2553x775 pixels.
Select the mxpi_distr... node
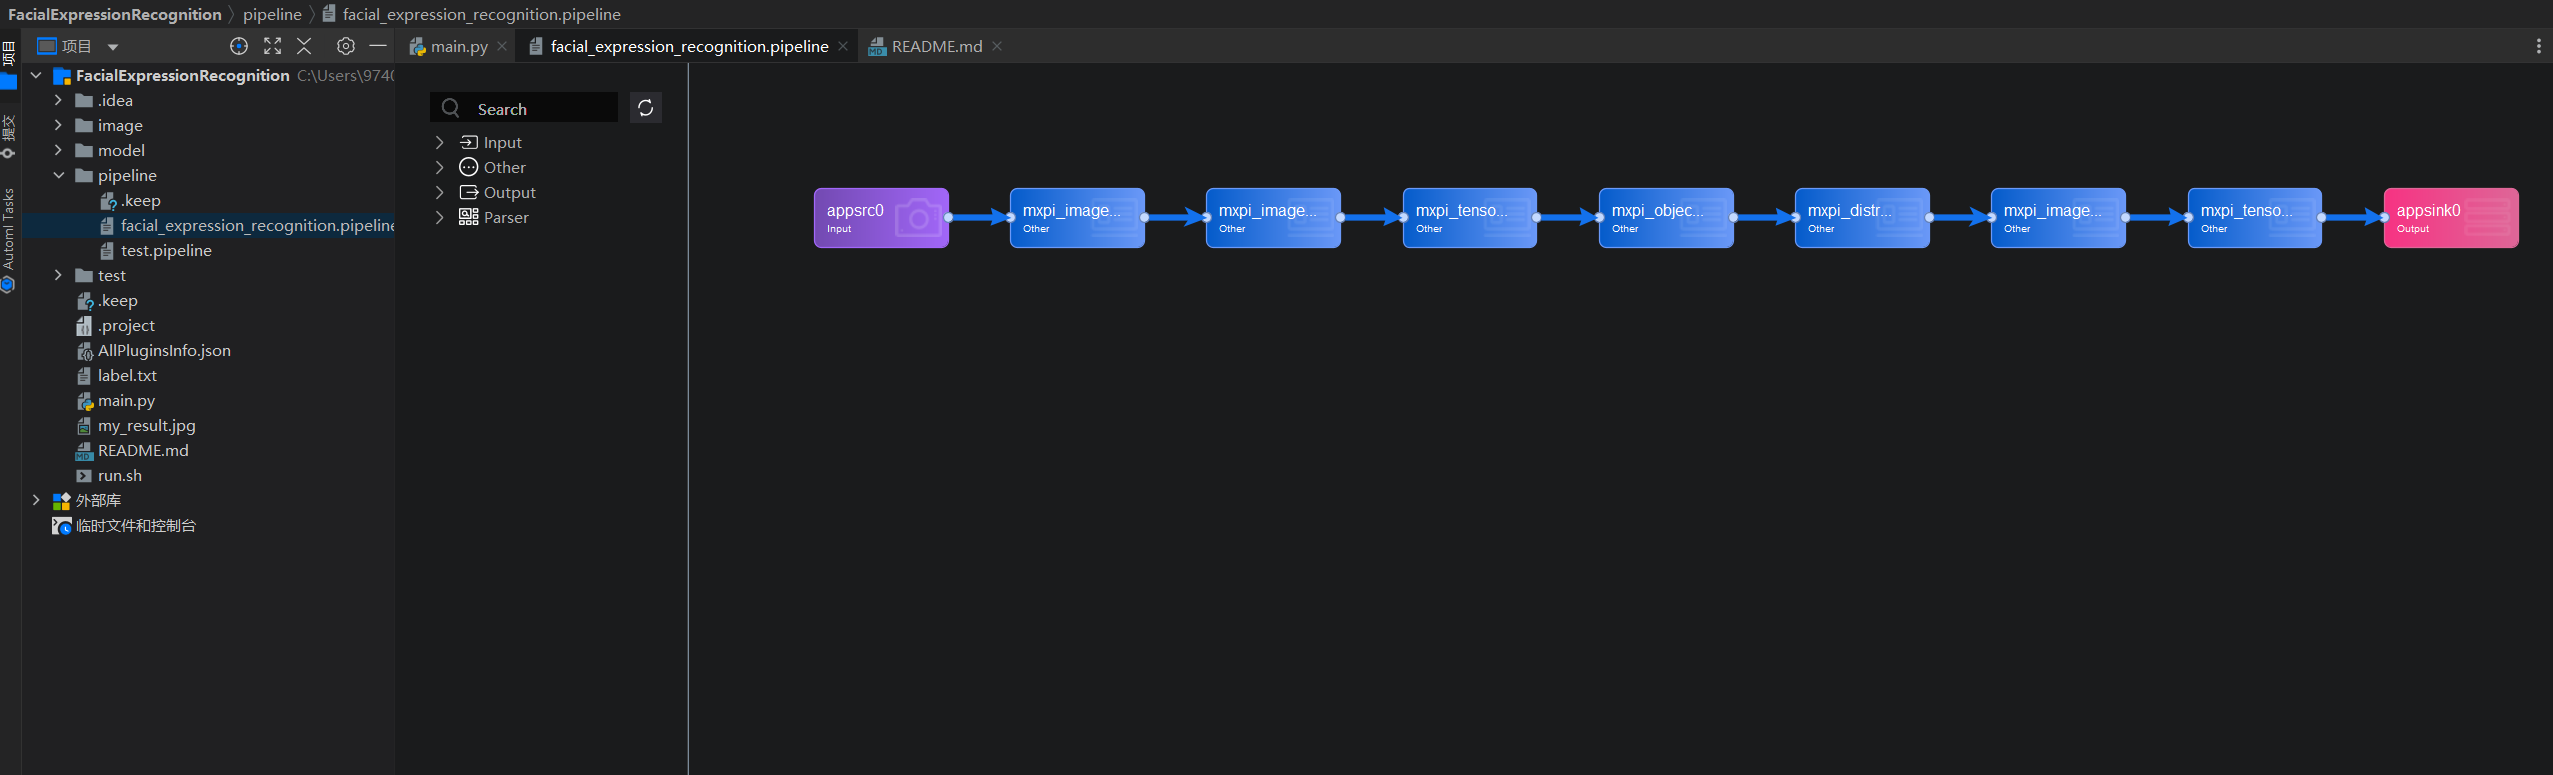[x=1862, y=218]
